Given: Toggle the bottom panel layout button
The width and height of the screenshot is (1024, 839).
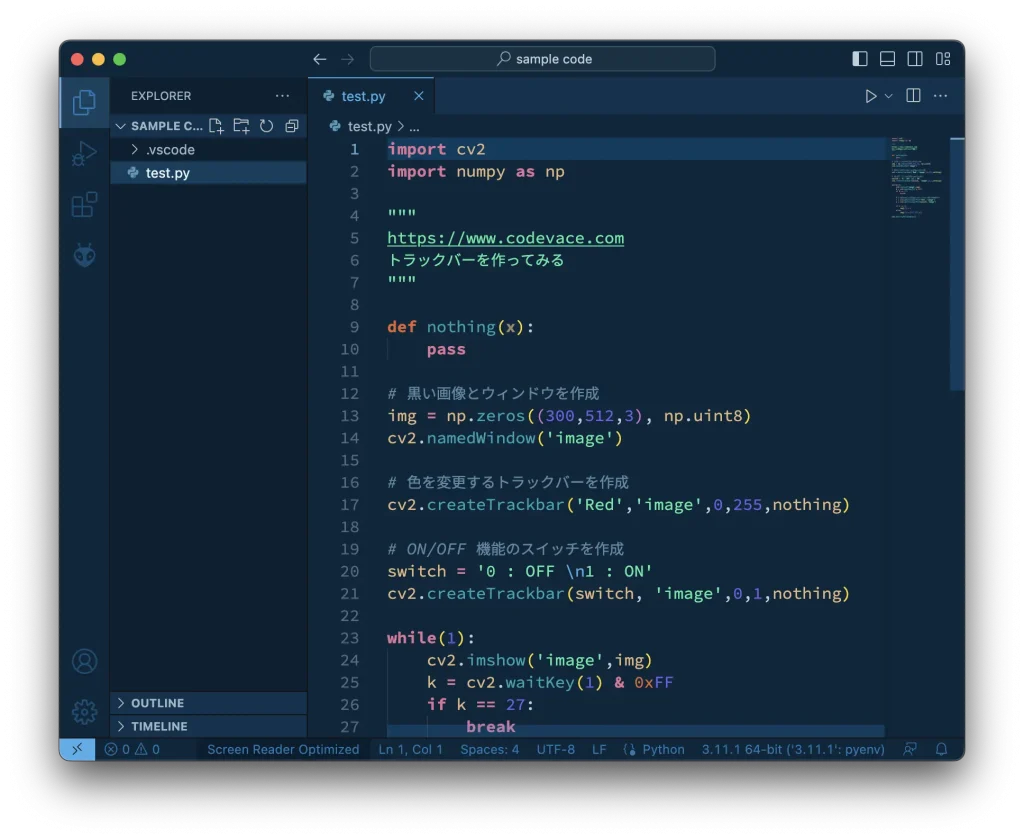Looking at the screenshot, I should pyautogui.click(x=887, y=59).
